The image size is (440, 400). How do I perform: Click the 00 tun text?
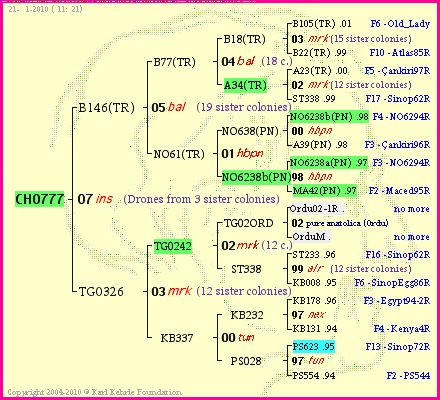[238, 338]
